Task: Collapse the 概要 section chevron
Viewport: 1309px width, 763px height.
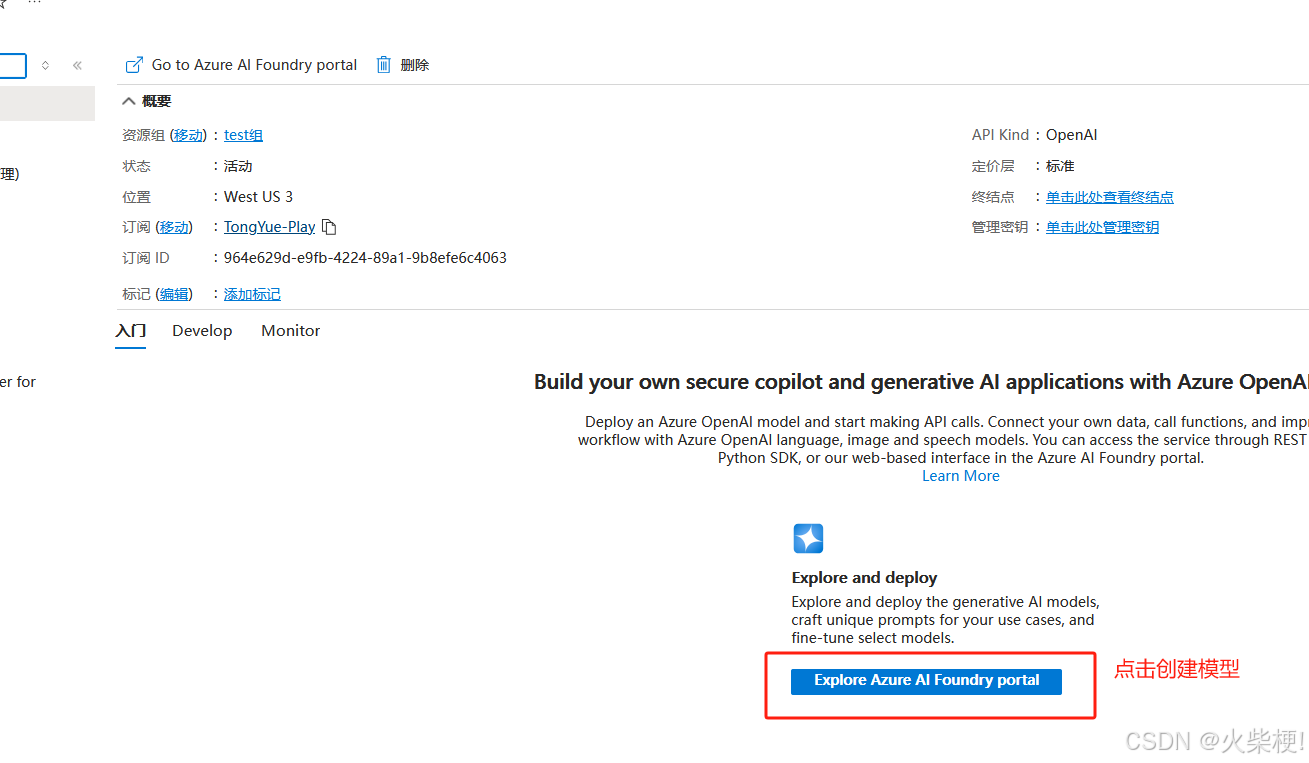Action: [129, 101]
